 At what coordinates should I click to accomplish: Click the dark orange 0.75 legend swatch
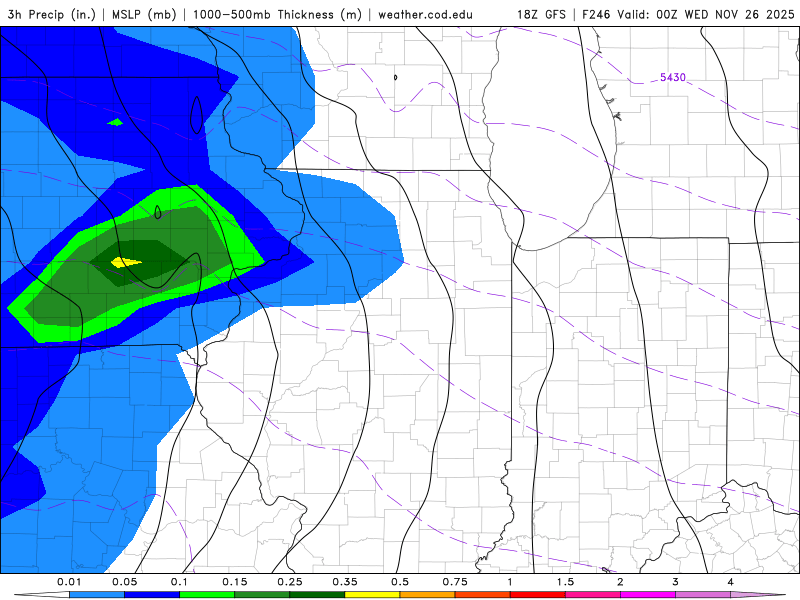(482, 595)
